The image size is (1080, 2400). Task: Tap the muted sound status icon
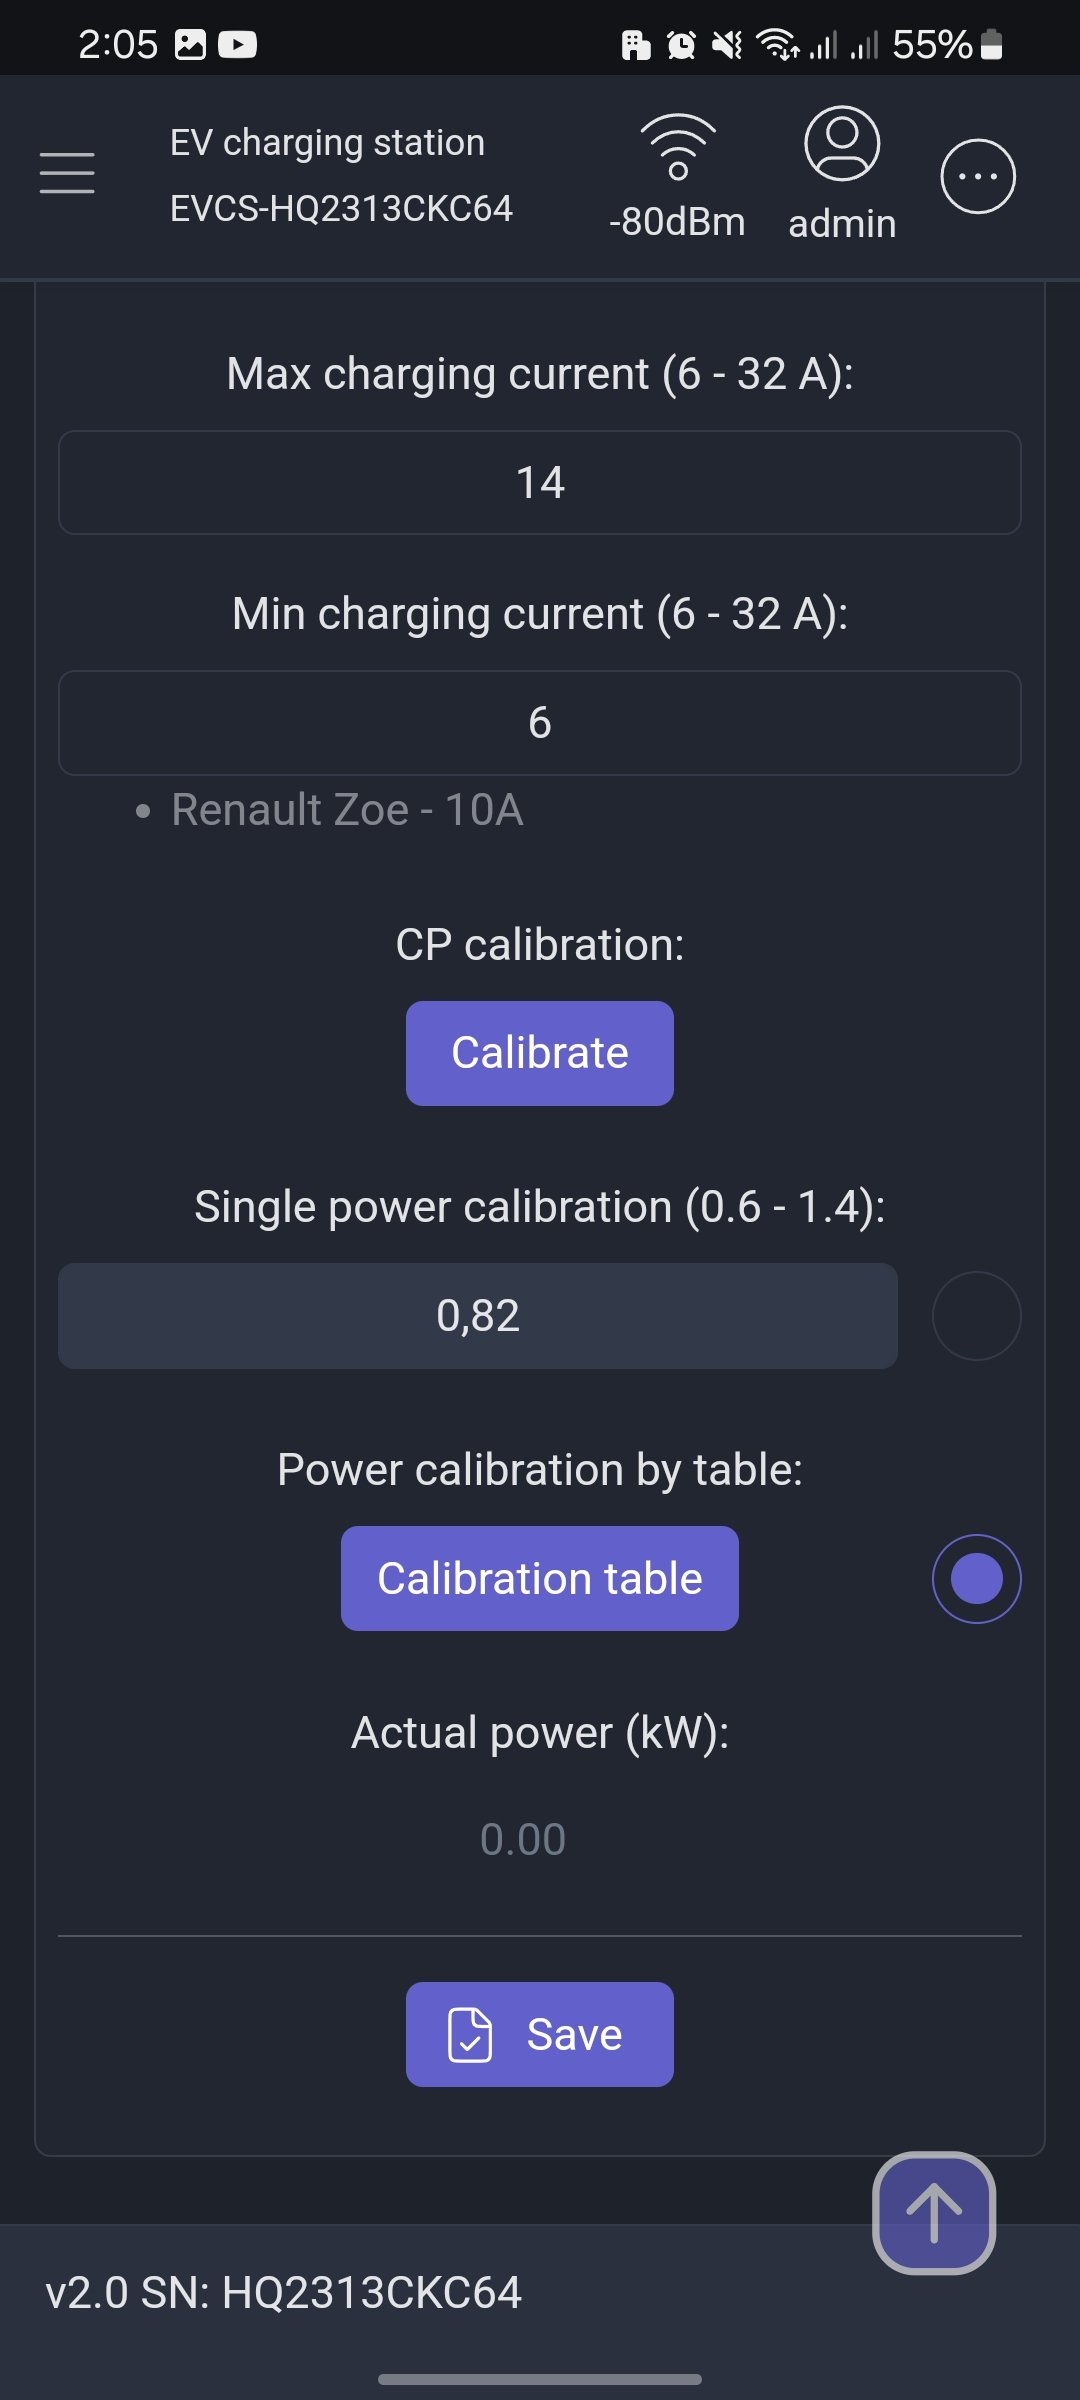pyautogui.click(x=727, y=45)
